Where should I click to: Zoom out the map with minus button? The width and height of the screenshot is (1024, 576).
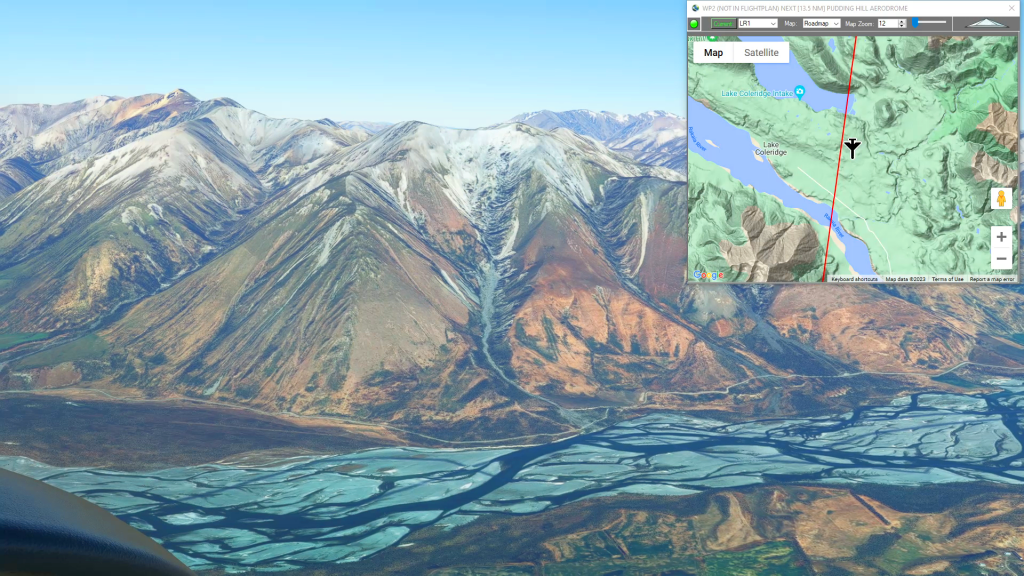pos(1001,259)
